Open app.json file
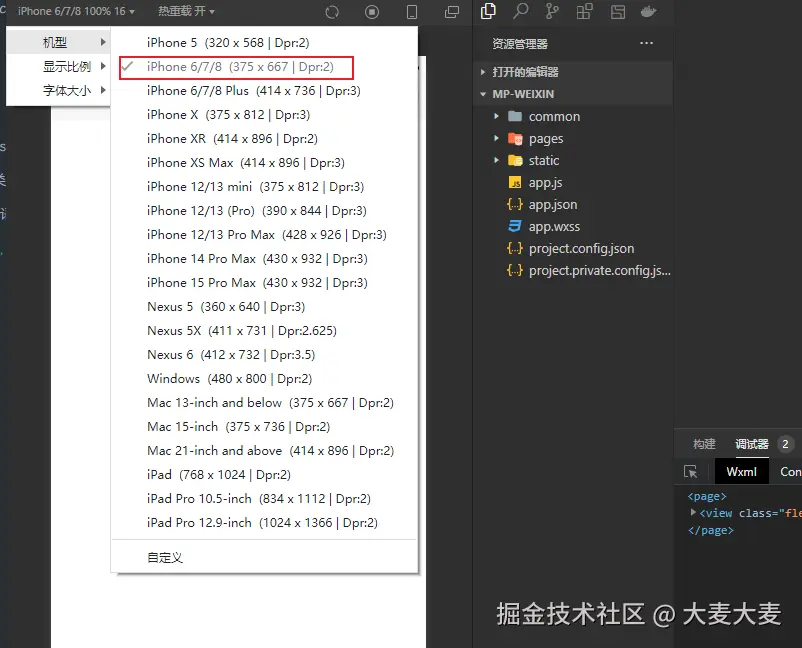Screen dimensions: 802x648 pos(573,205)
